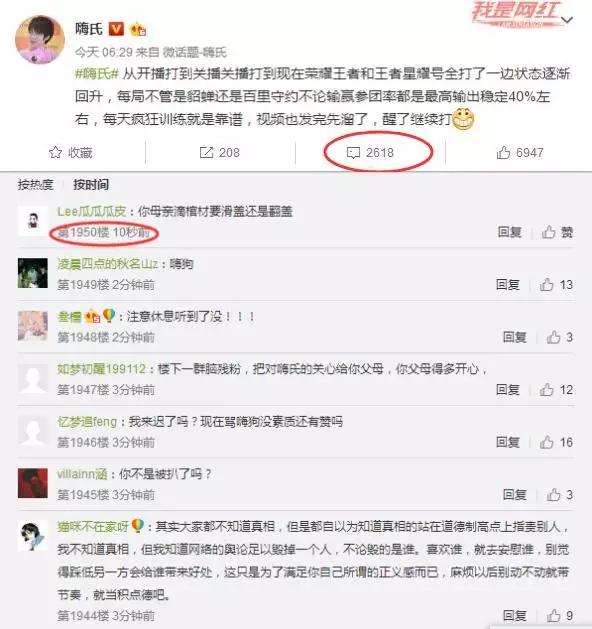This screenshot has width=592, height=629.
Task: Like the 嗨狗 comment with 13 likes
Action: (546, 285)
